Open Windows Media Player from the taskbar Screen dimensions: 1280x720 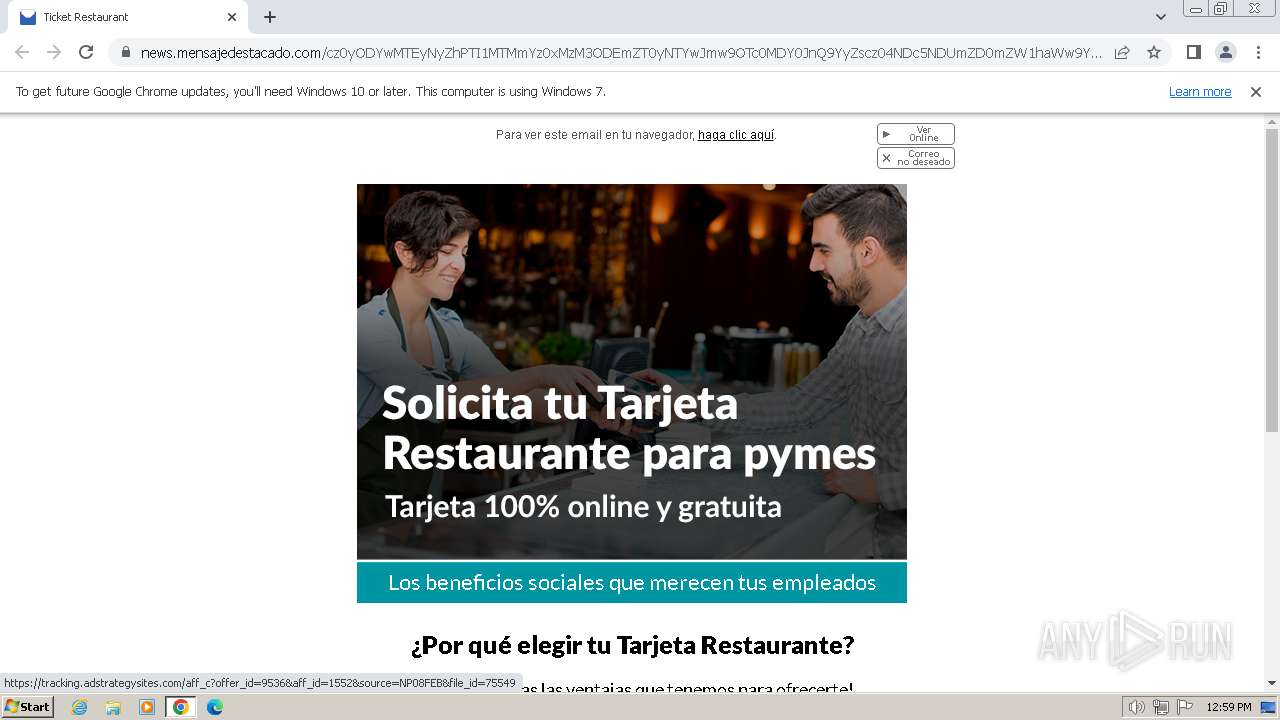(147, 707)
